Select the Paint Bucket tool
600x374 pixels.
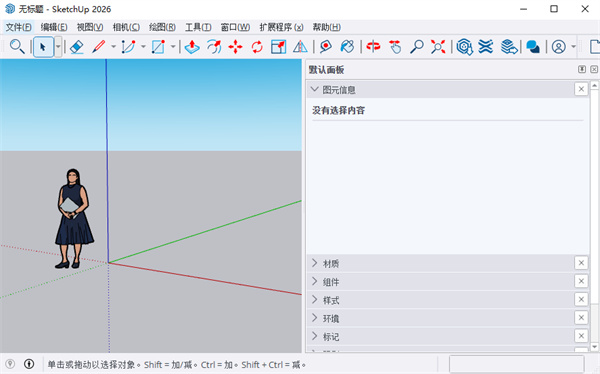pyautogui.click(x=347, y=47)
